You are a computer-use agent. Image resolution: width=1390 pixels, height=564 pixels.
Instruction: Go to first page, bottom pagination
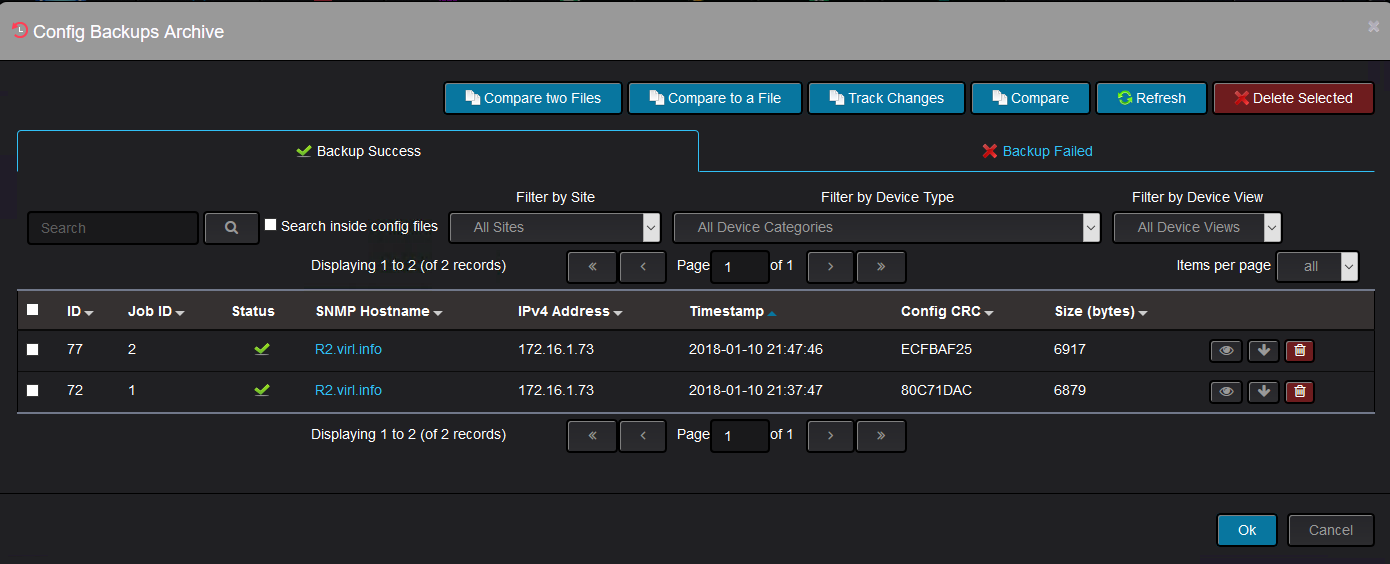pyautogui.click(x=592, y=436)
